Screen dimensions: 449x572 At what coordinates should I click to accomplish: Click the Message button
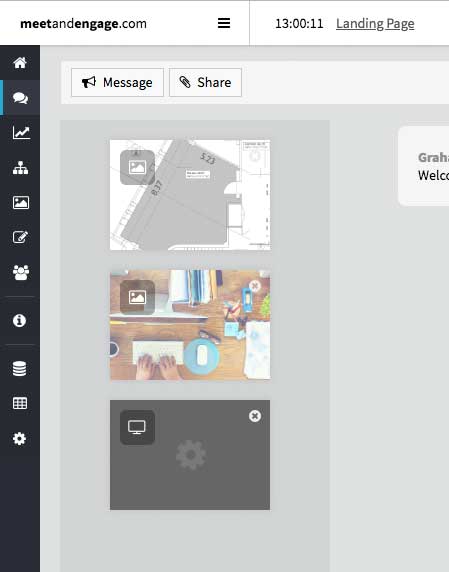pyautogui.click(x=117, y=82)
